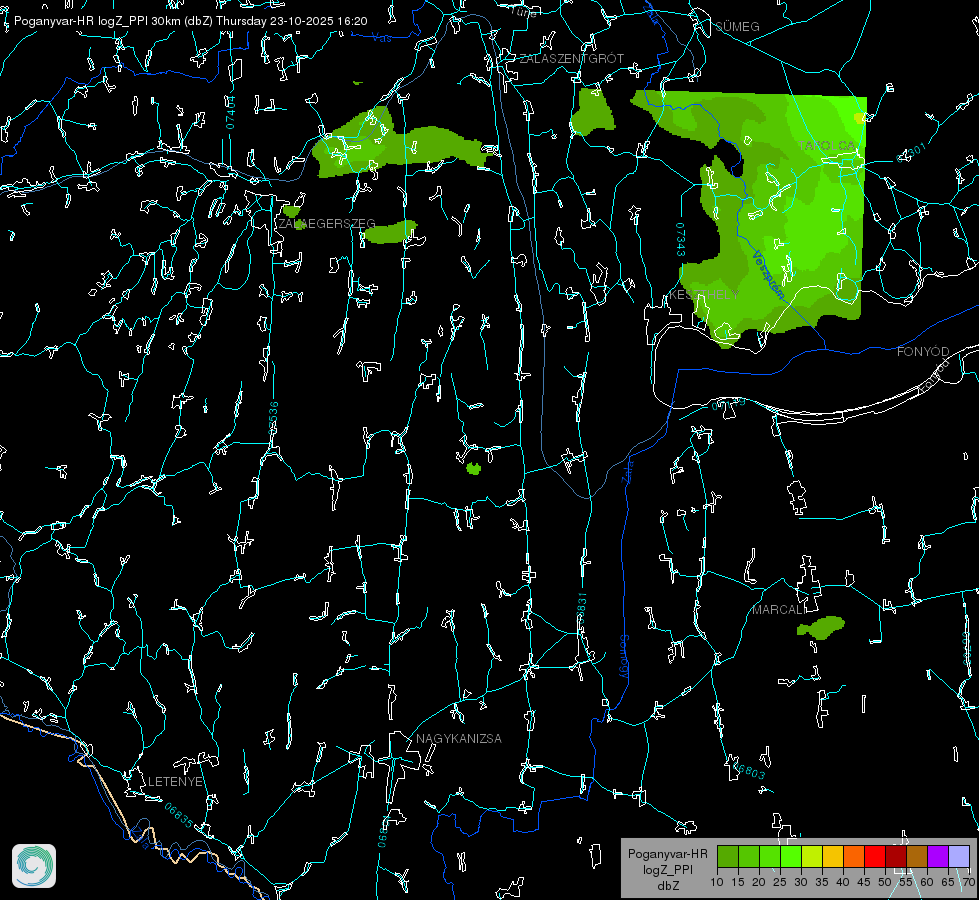
Task: Click the Veszprém county label
Action: (x=769, y=275)
